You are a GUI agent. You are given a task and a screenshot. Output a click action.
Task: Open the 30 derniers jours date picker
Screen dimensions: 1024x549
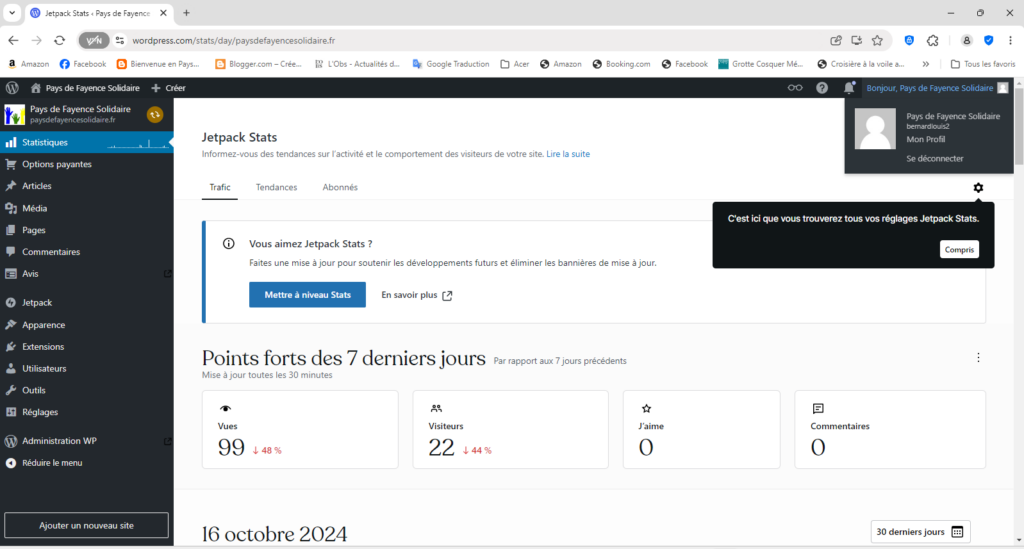click(919, 532)
